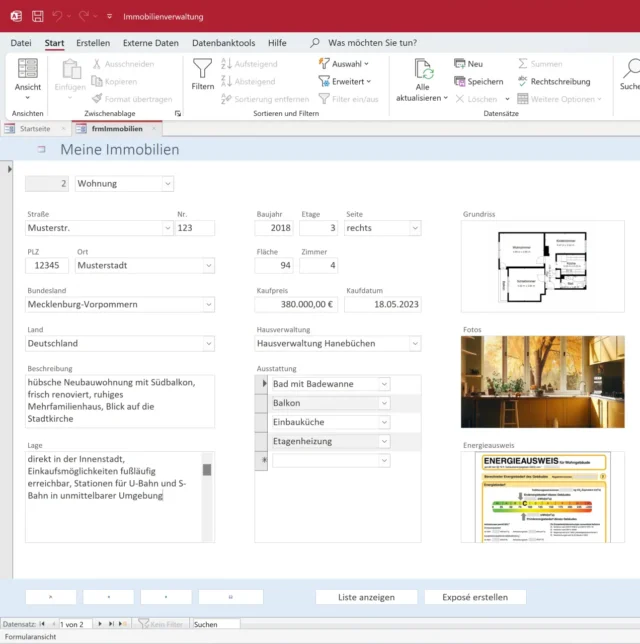The image size is (640, 644).
Task: Click the Liste anzeigen button
Action: coord(365,597)
